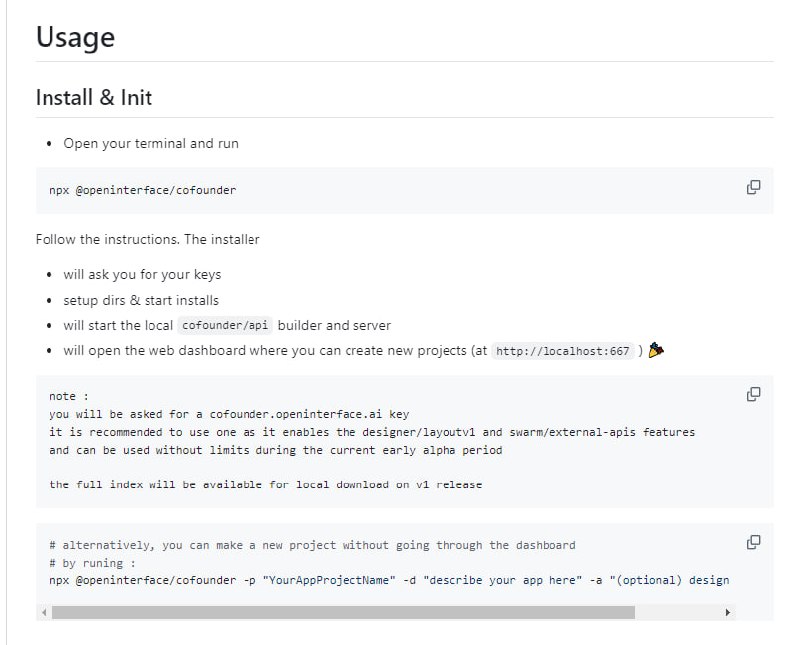This screenshot has width=800, height=645.
Task: Click the "the full index will be available" note line
Action: [265, 485]
